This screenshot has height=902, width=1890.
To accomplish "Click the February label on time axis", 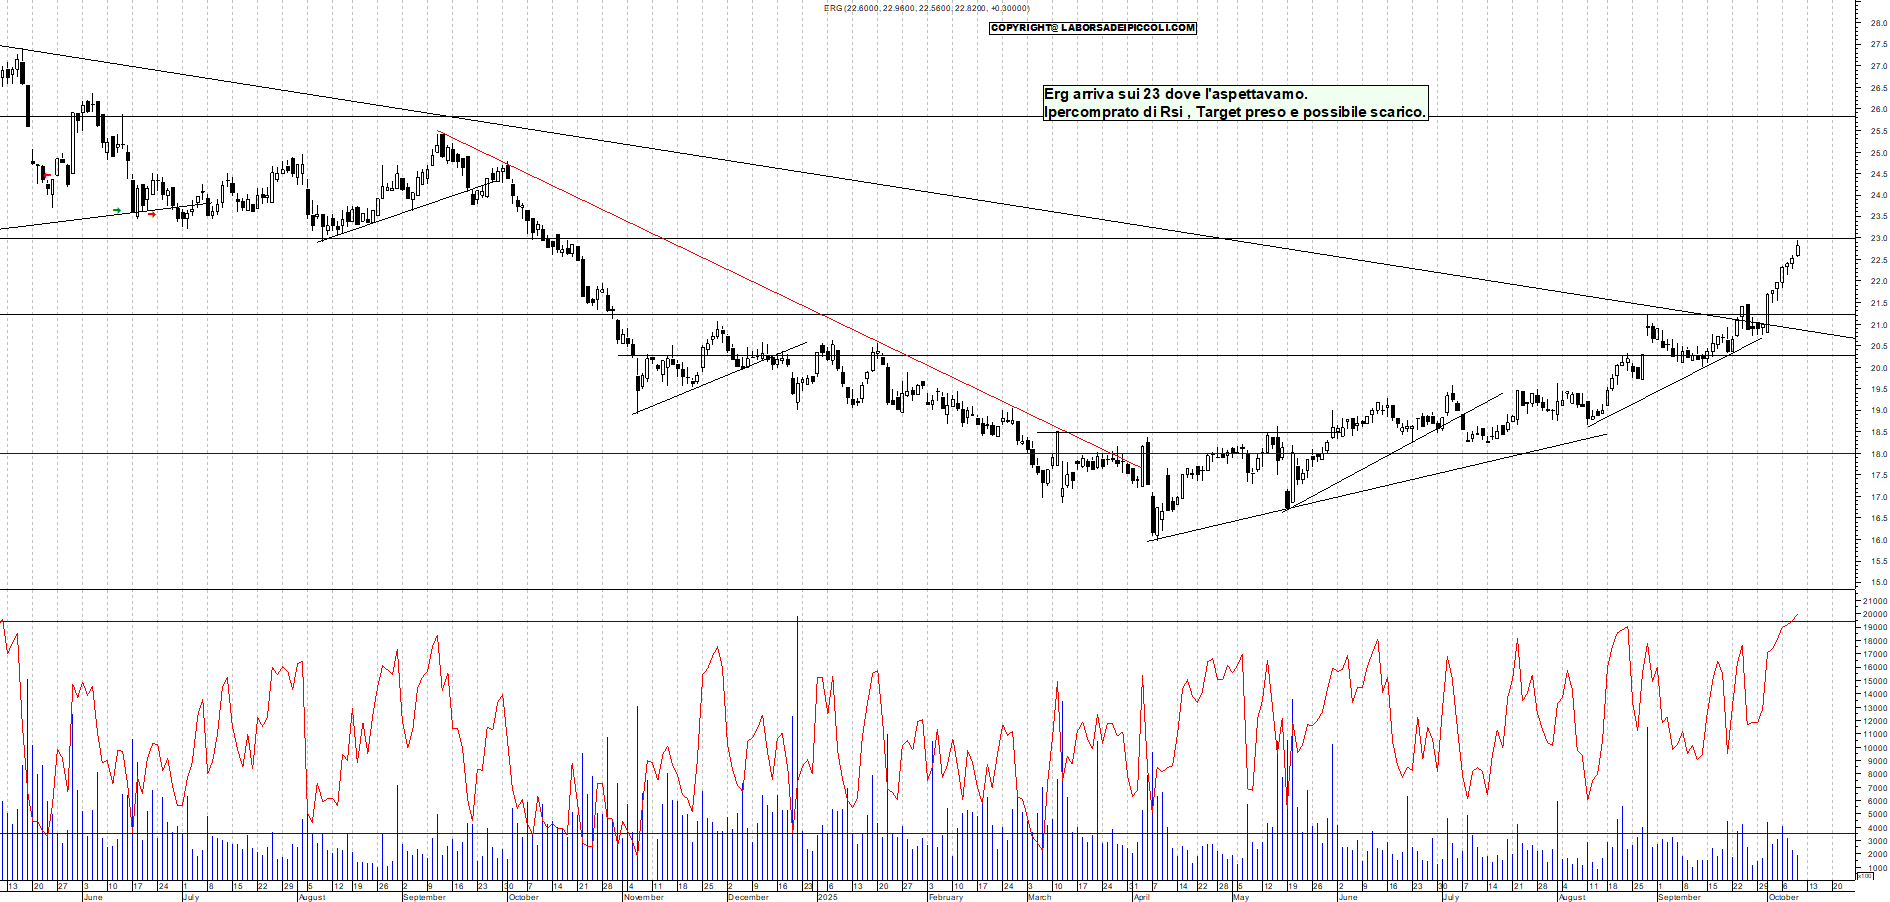I will click(945, 897).
